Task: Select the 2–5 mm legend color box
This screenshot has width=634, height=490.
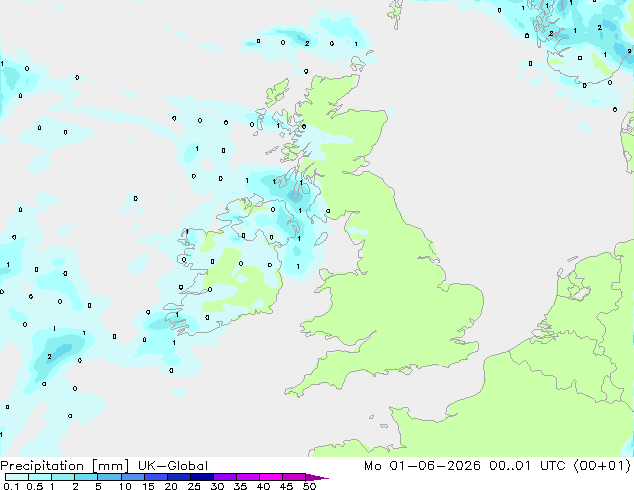Action: point(87,477)
